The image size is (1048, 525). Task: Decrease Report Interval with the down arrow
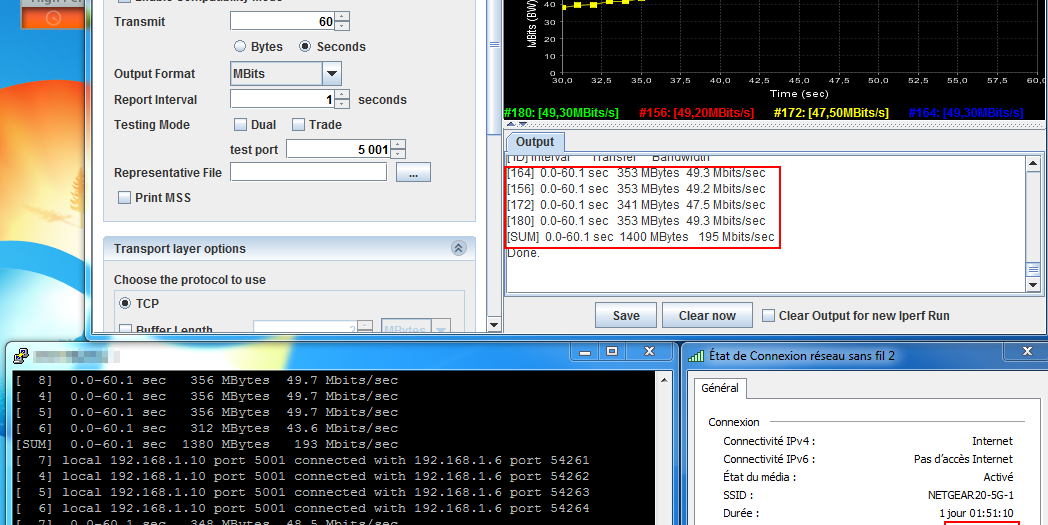tap(343, 104)
